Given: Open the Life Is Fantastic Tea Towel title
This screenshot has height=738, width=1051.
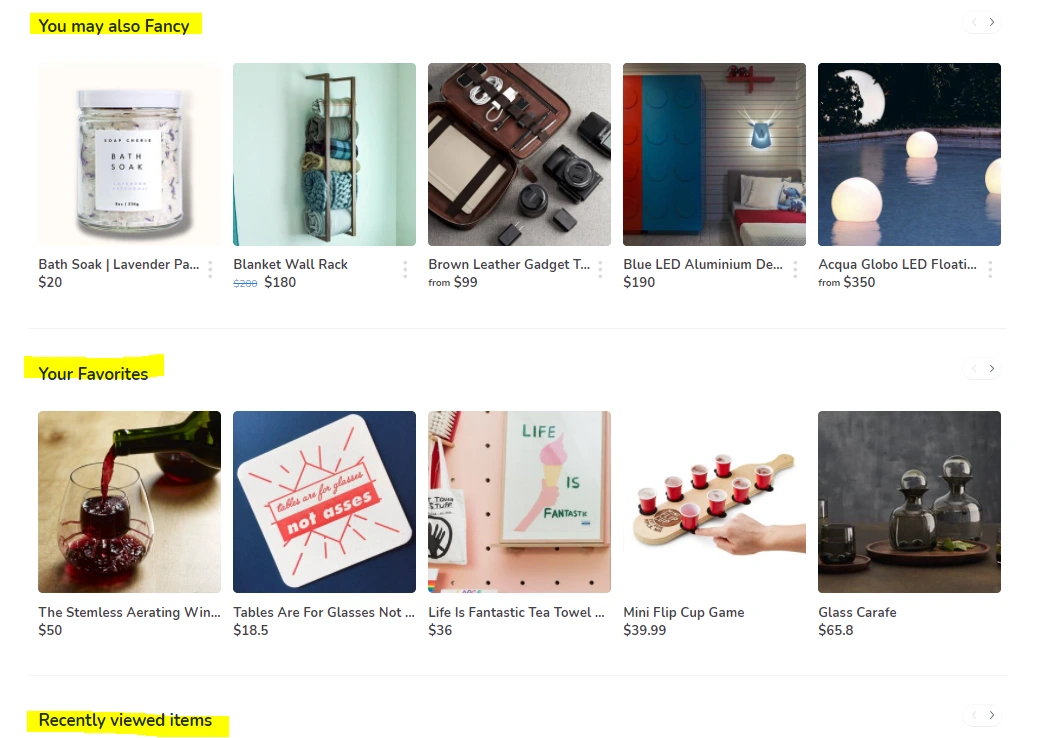Looking at the screenshot, I should tap(516, 612).
